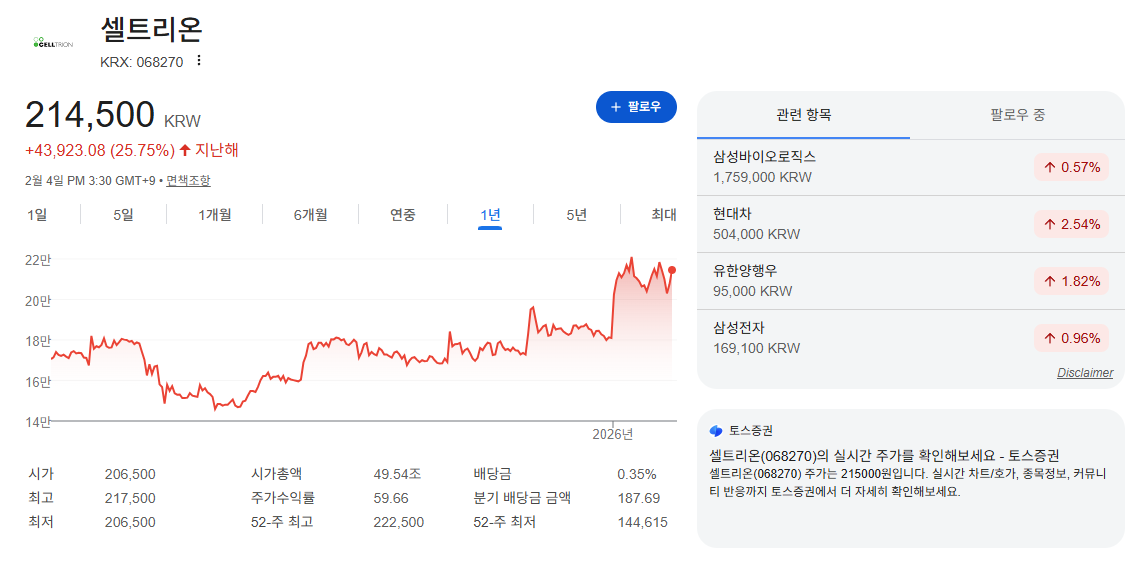Screen dimensions: 1140x561
Task: Click the 214,500 current price value
Action: tap(90, 115)
